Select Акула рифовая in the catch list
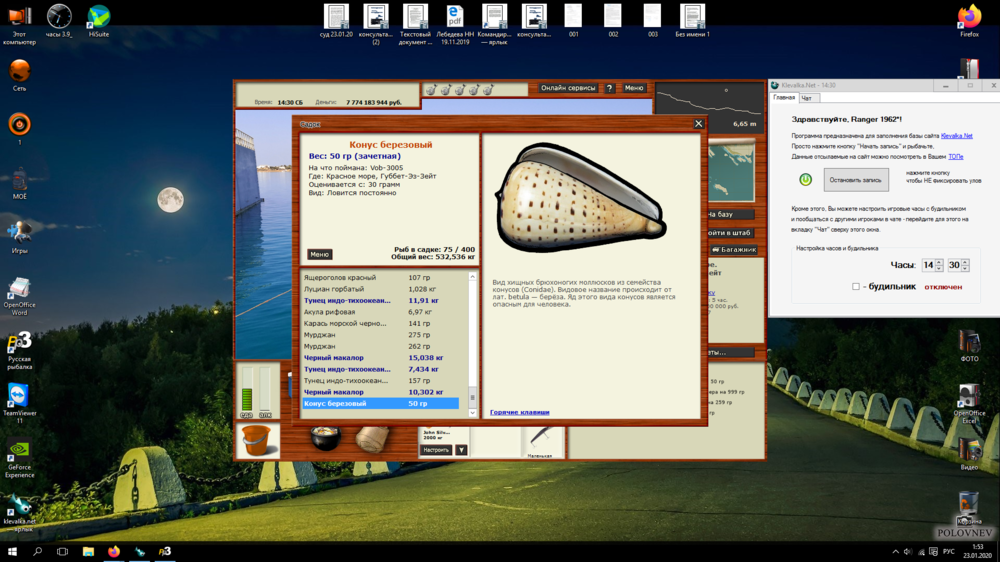Screen dimensions: 1000x562 point(329,312)
